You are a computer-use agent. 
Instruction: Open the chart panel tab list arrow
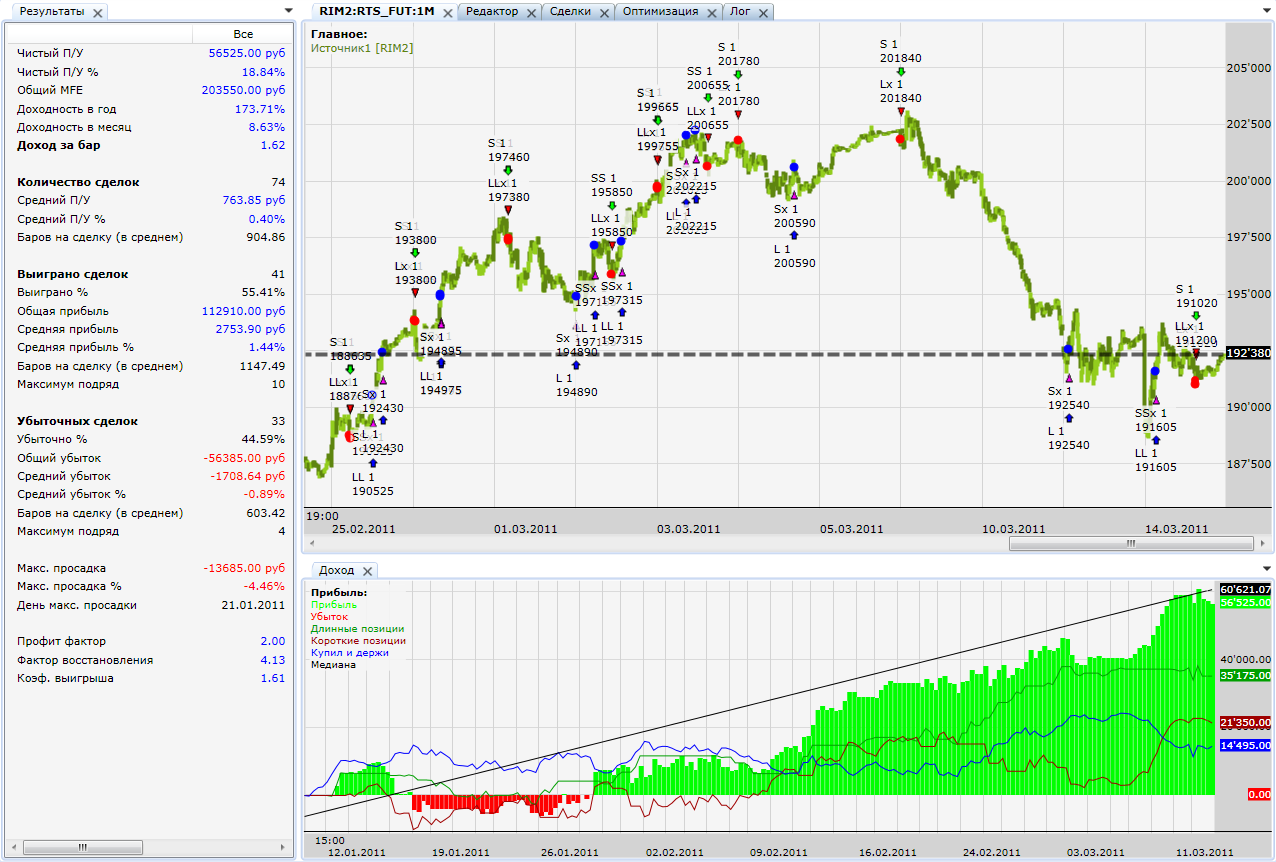point(1266,12)
